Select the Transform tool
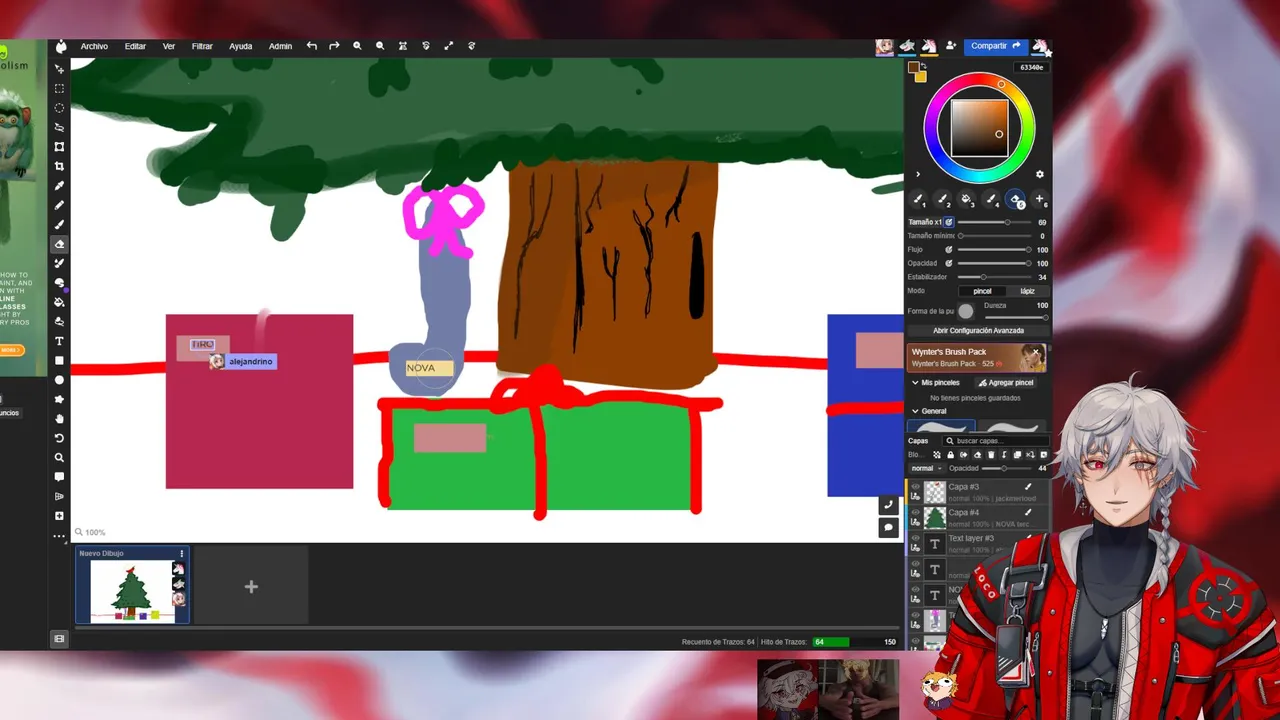1280x720 pixels. [x=59, y=146]
